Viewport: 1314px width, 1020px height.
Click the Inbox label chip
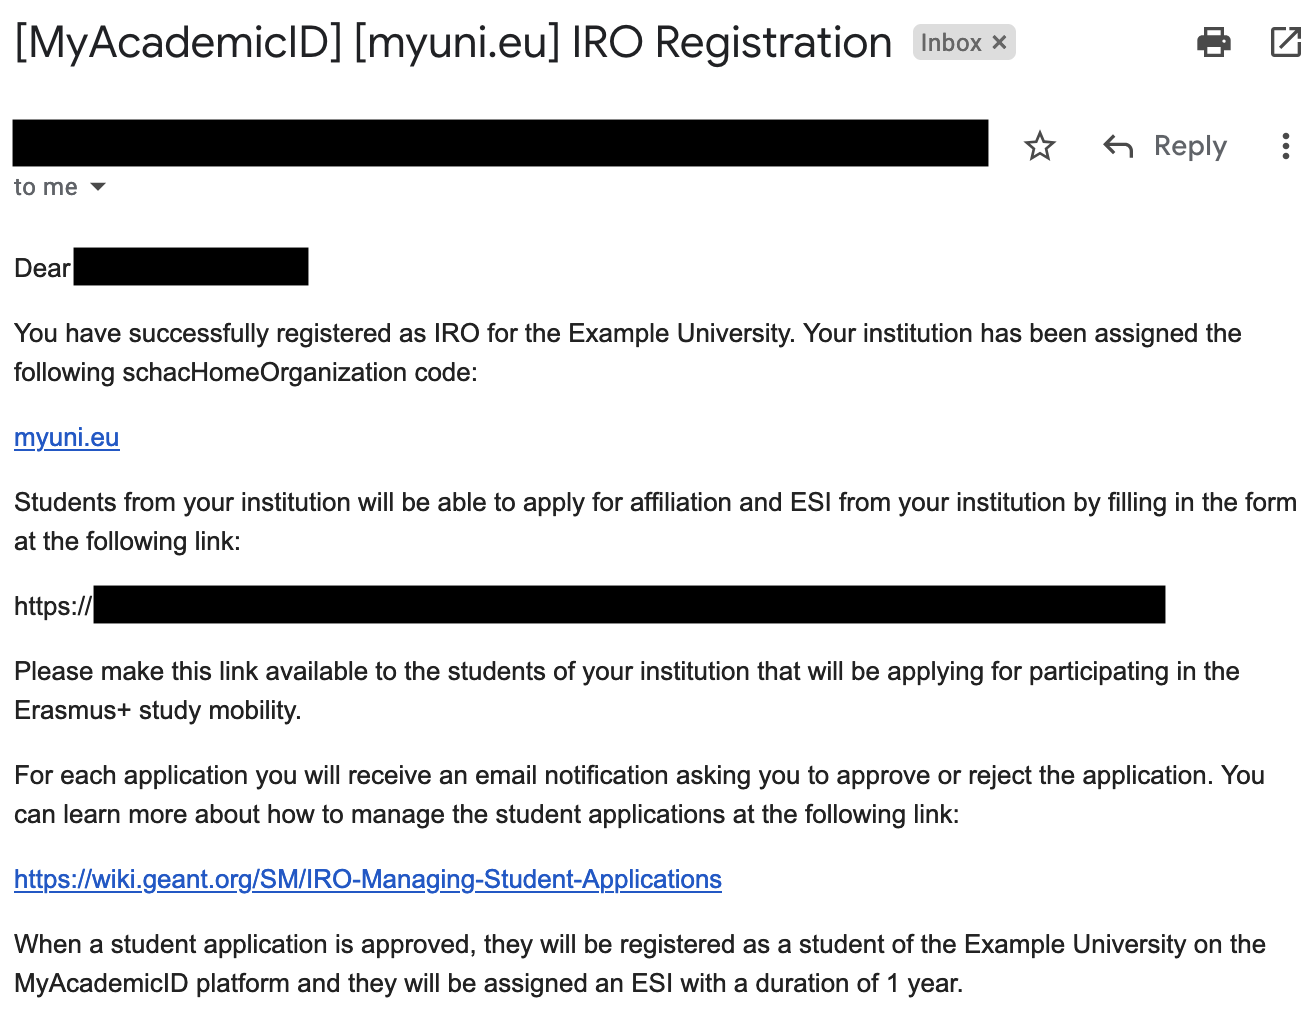click(951, 42)
